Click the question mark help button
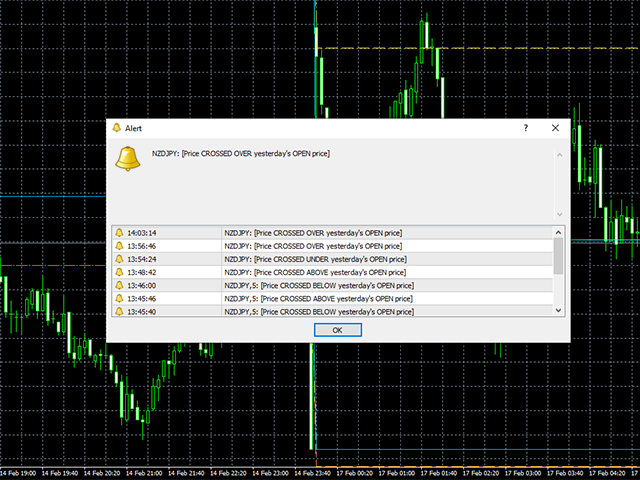 click(526, 128)
